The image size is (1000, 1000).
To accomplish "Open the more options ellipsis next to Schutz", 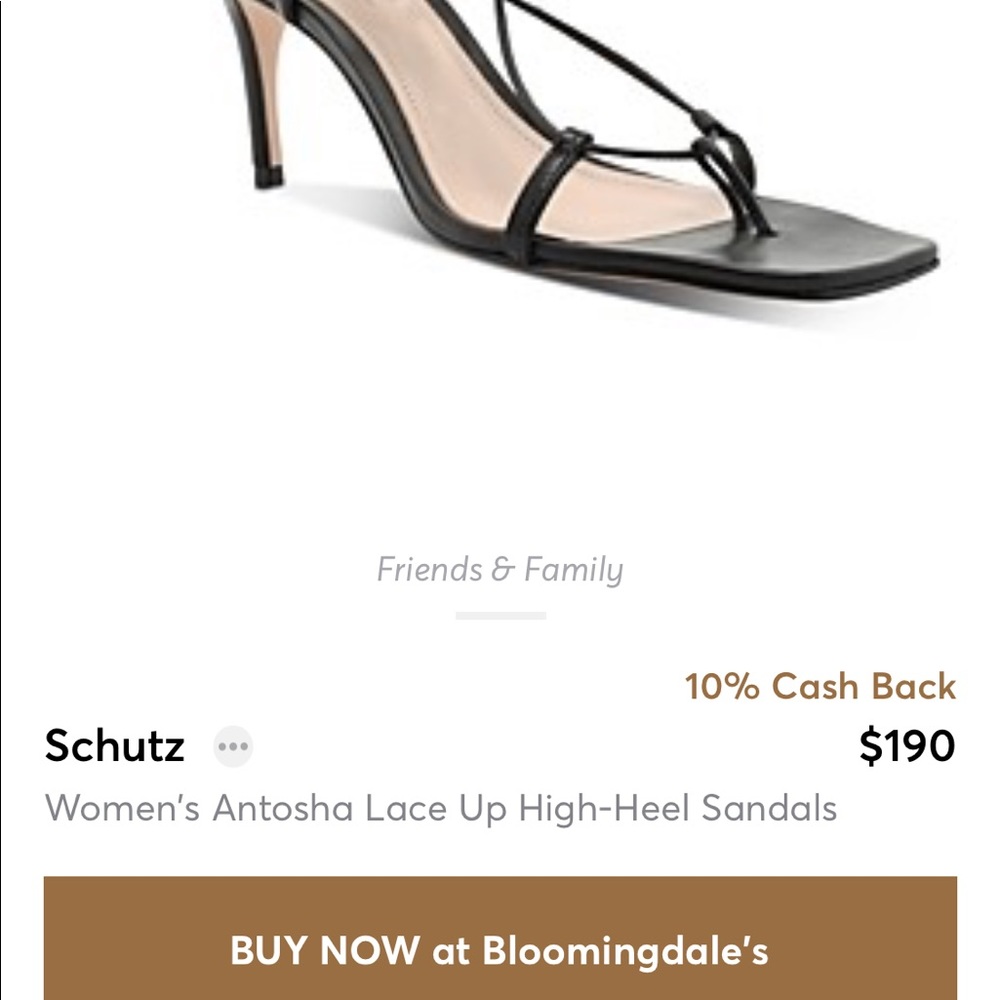I will [x=232, y=745].
